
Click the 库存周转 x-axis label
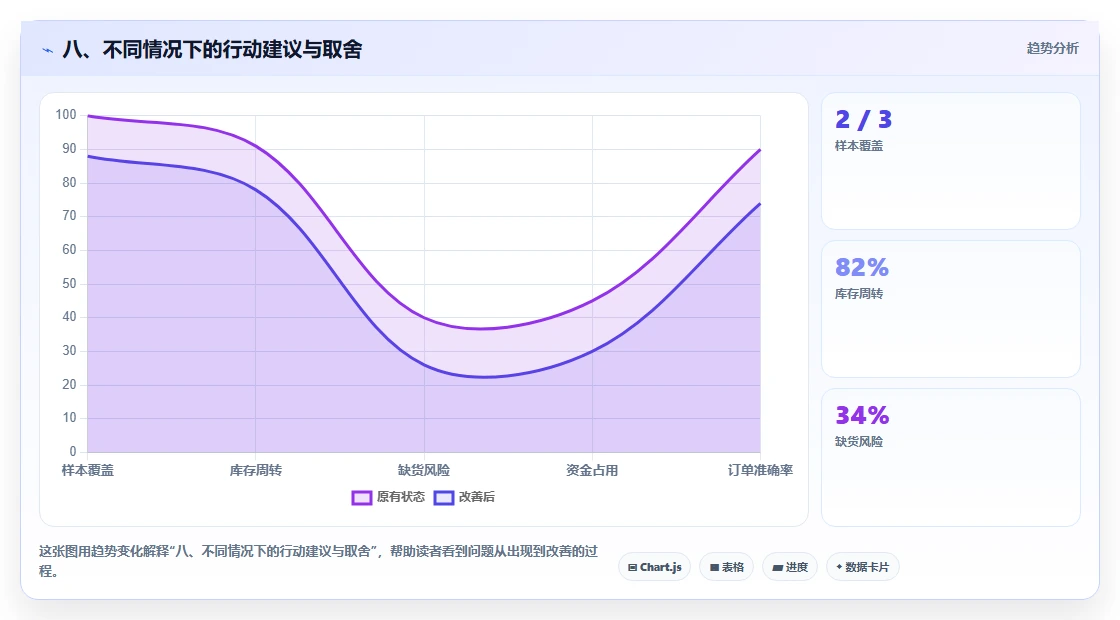coord(256,470)
